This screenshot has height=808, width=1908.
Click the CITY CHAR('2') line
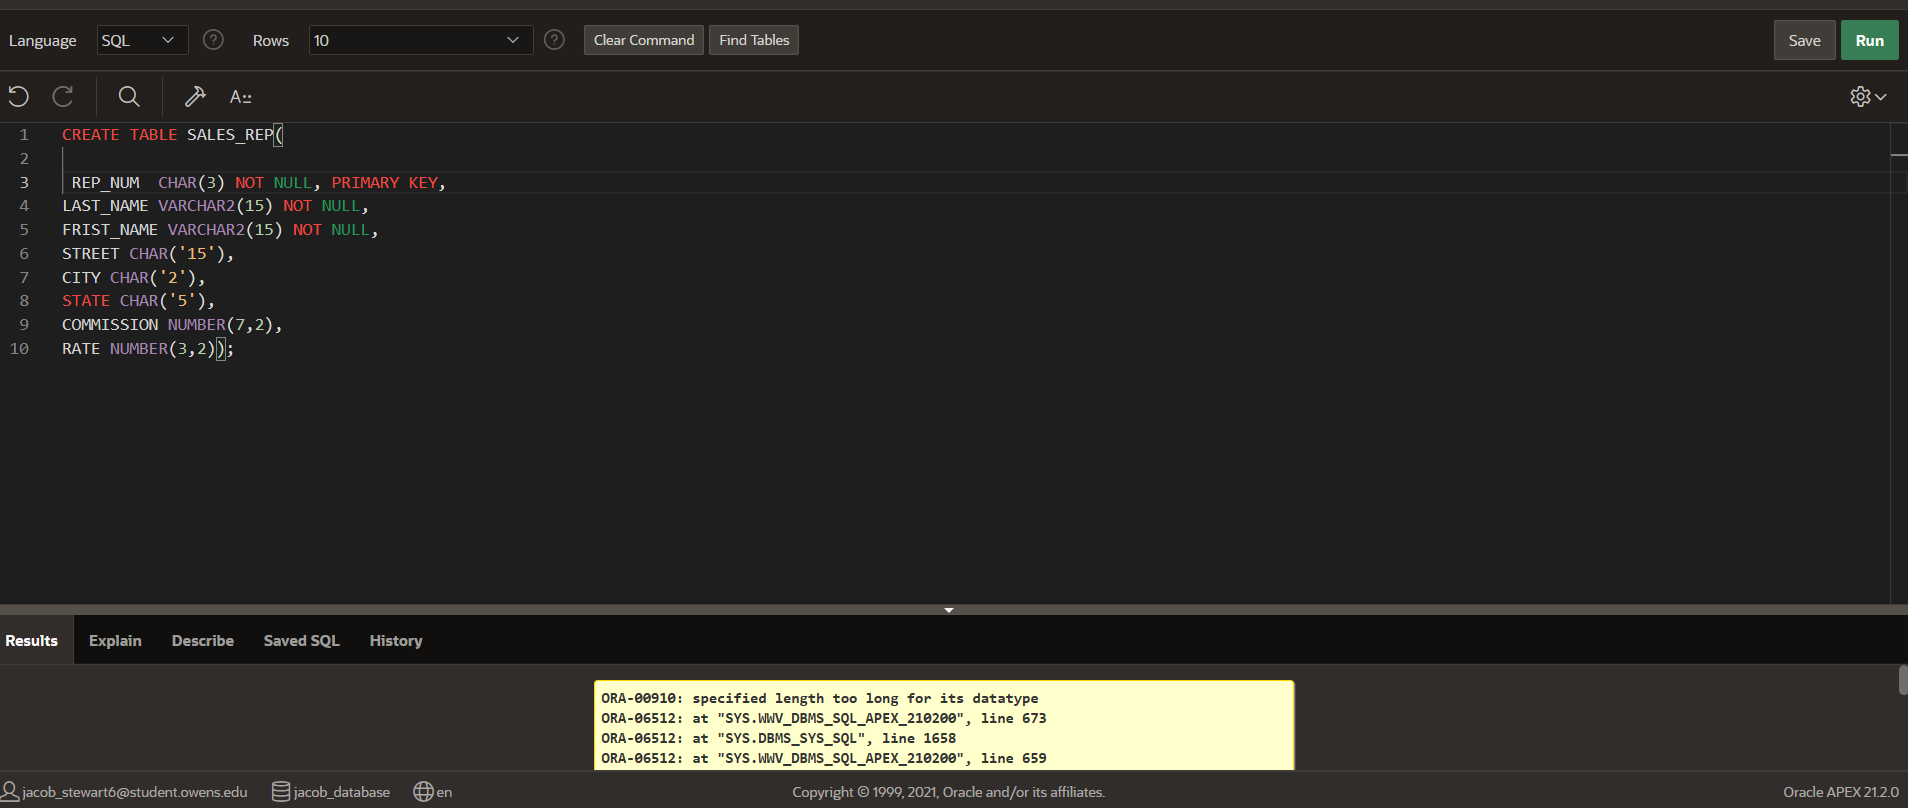point(133,277)
